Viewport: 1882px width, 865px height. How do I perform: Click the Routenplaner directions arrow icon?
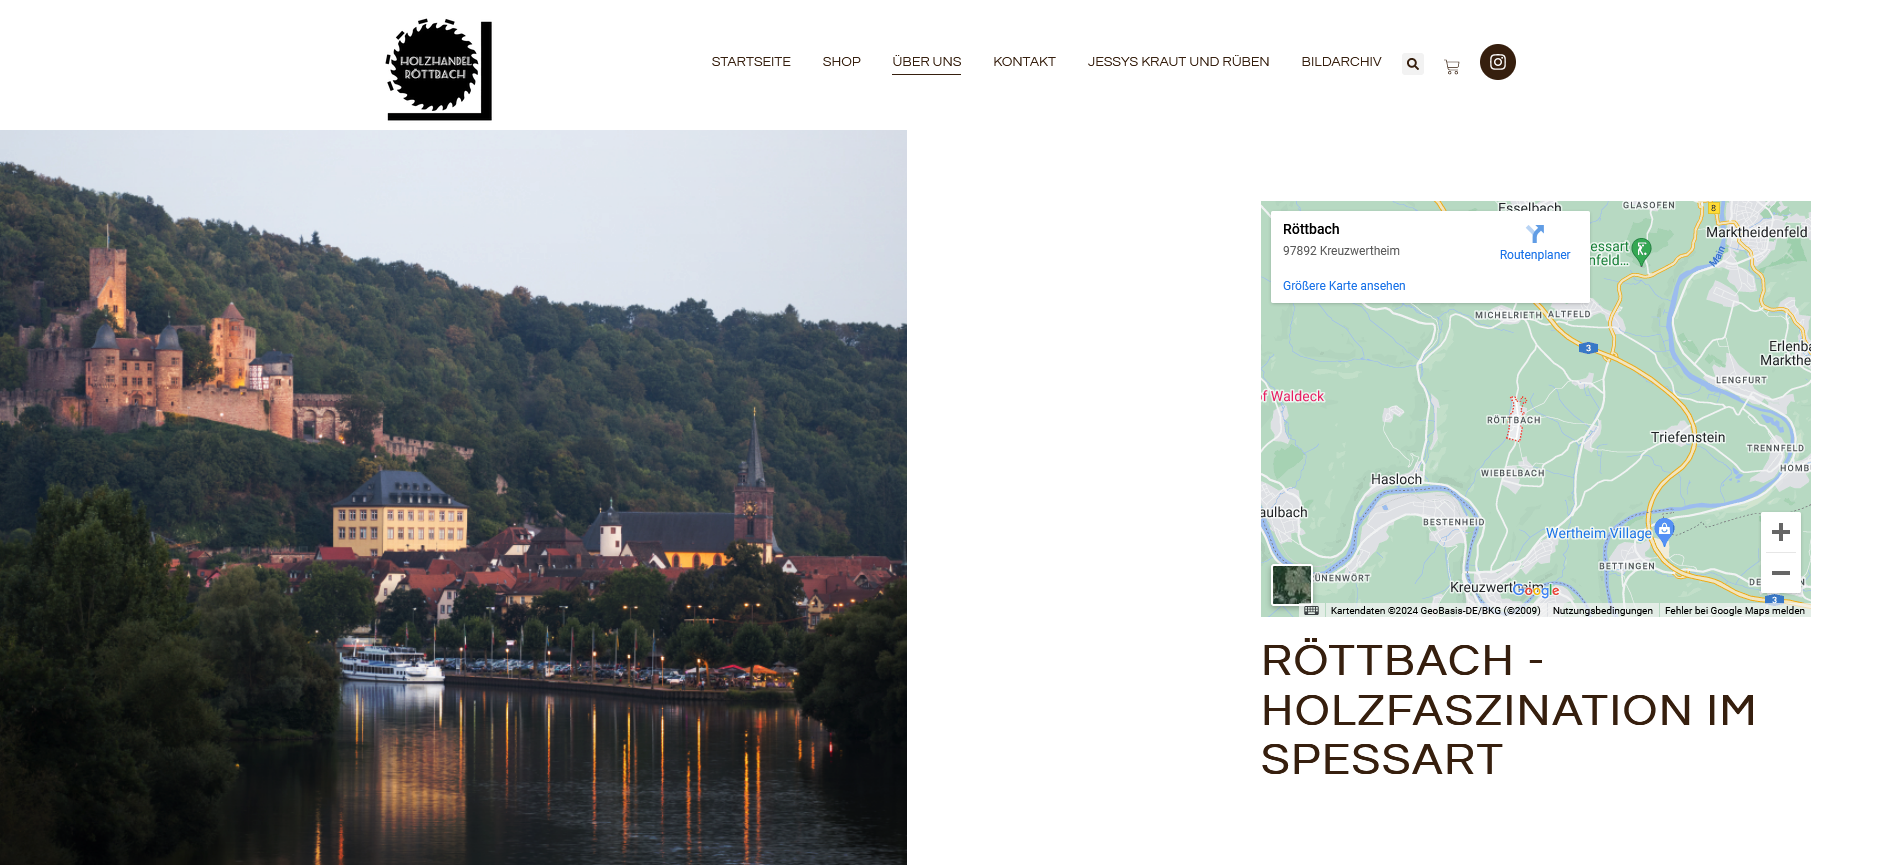(x=1535, y=234)
